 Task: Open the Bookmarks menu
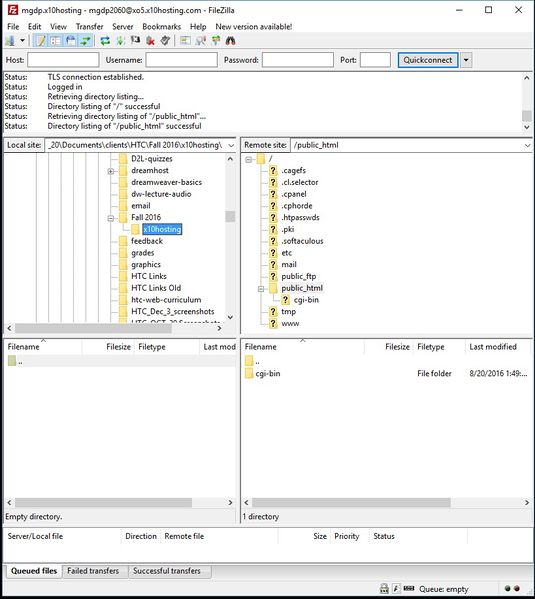[161, 27]
